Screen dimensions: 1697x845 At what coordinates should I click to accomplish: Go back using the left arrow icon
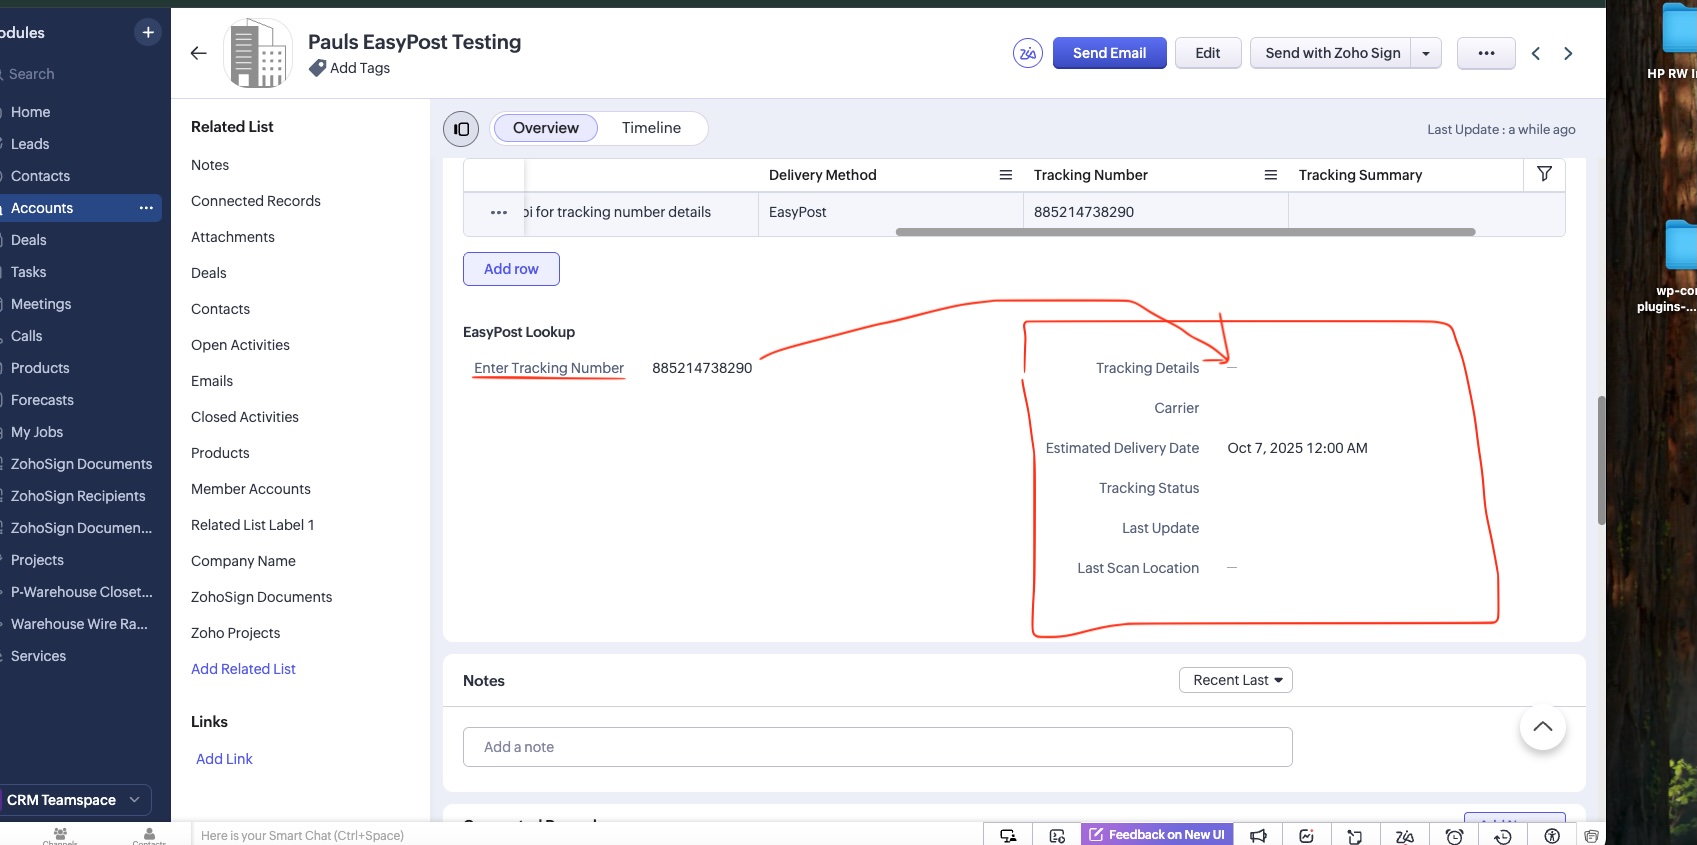[x=199, y=53]
